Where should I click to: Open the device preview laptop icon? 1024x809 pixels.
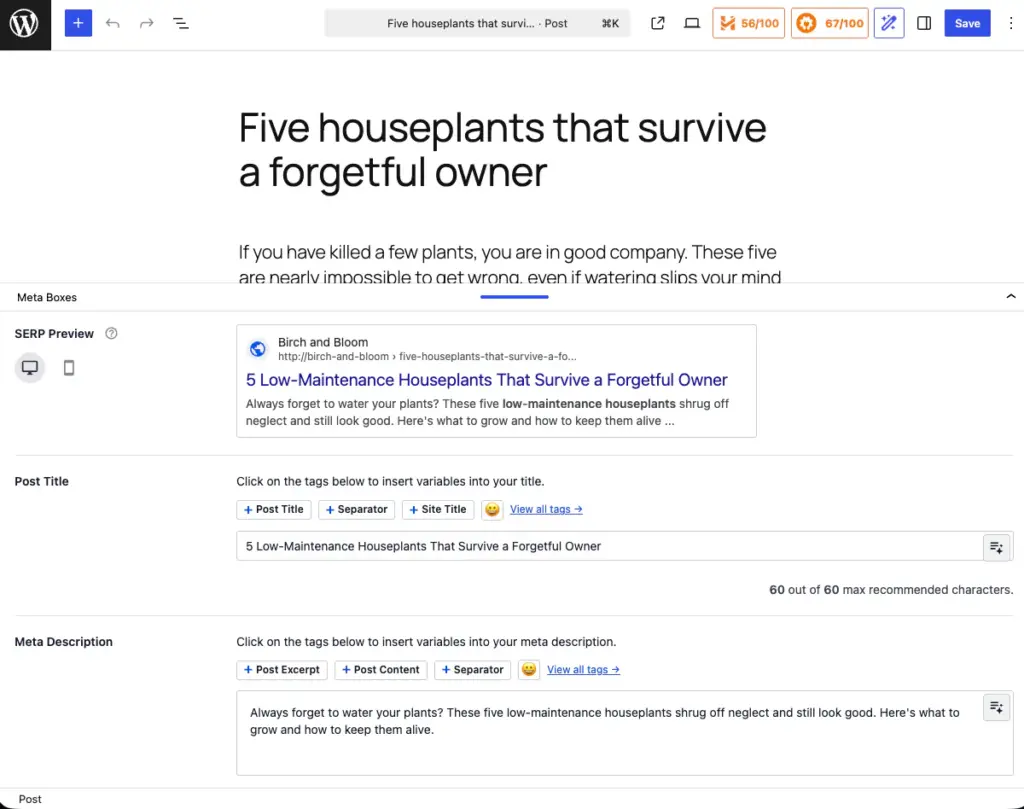(692, 24)
